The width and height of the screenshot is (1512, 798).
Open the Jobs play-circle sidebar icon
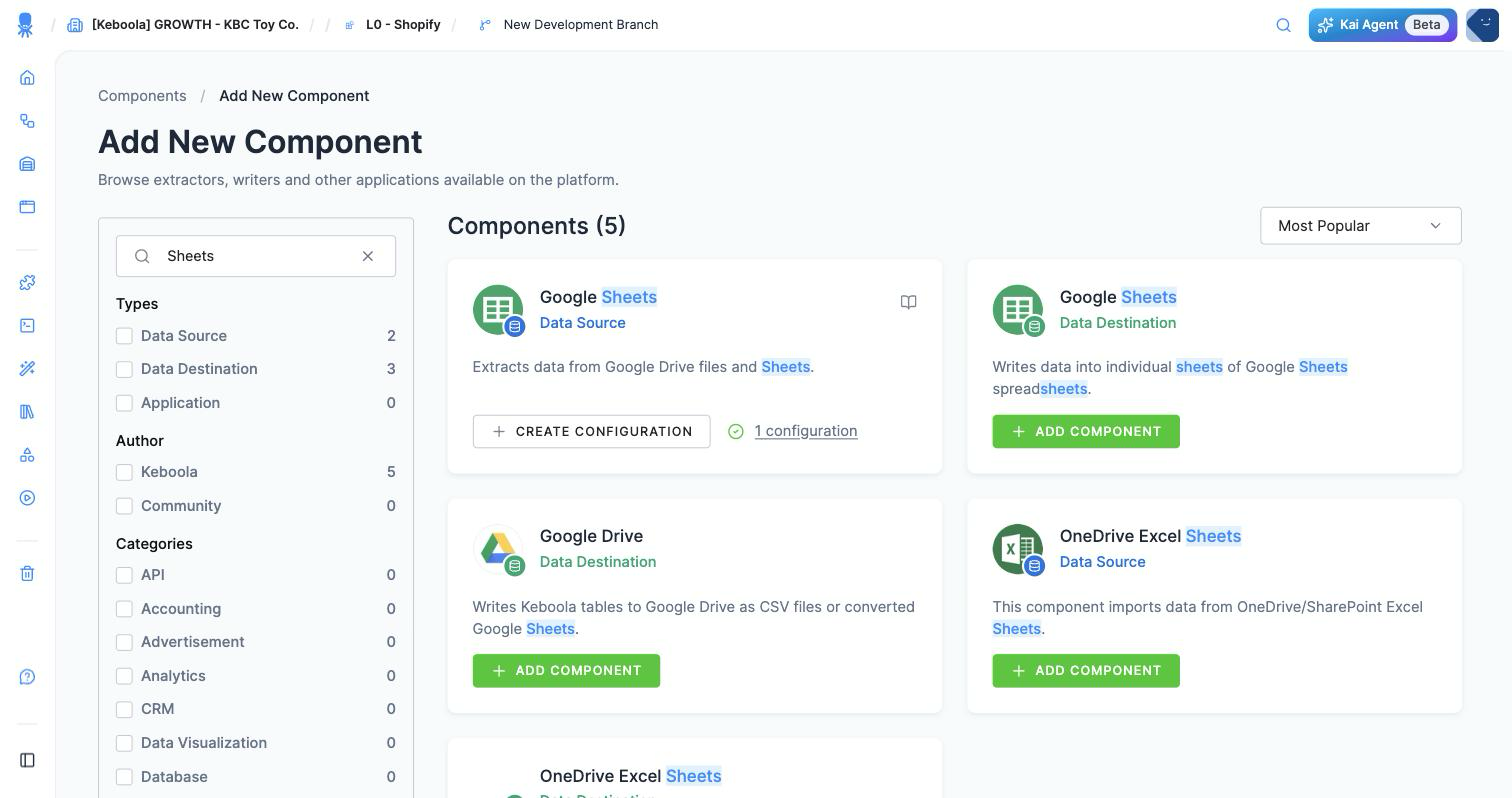tap(27, 498)
